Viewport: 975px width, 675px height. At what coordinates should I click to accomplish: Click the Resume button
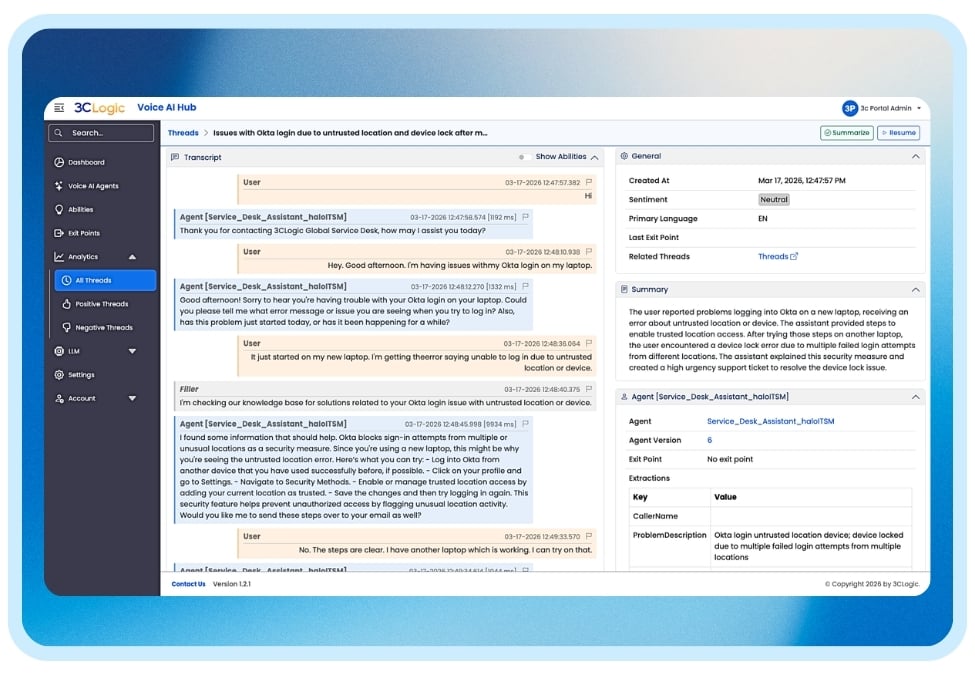[897, 132]
